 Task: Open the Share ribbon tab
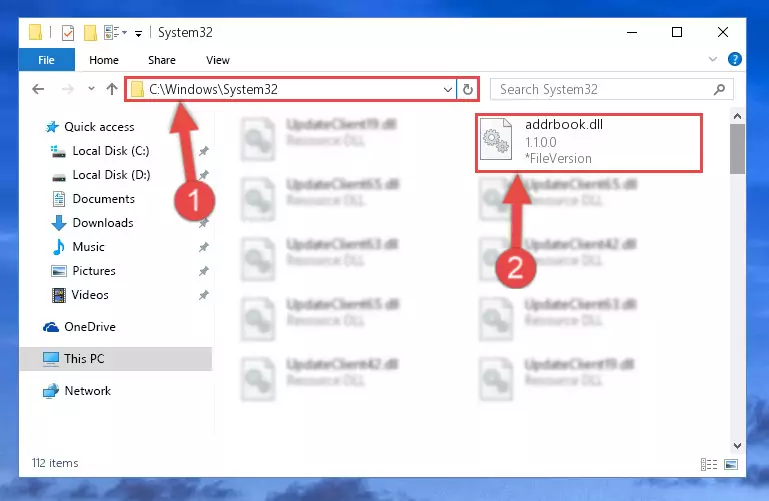point(162,60)
